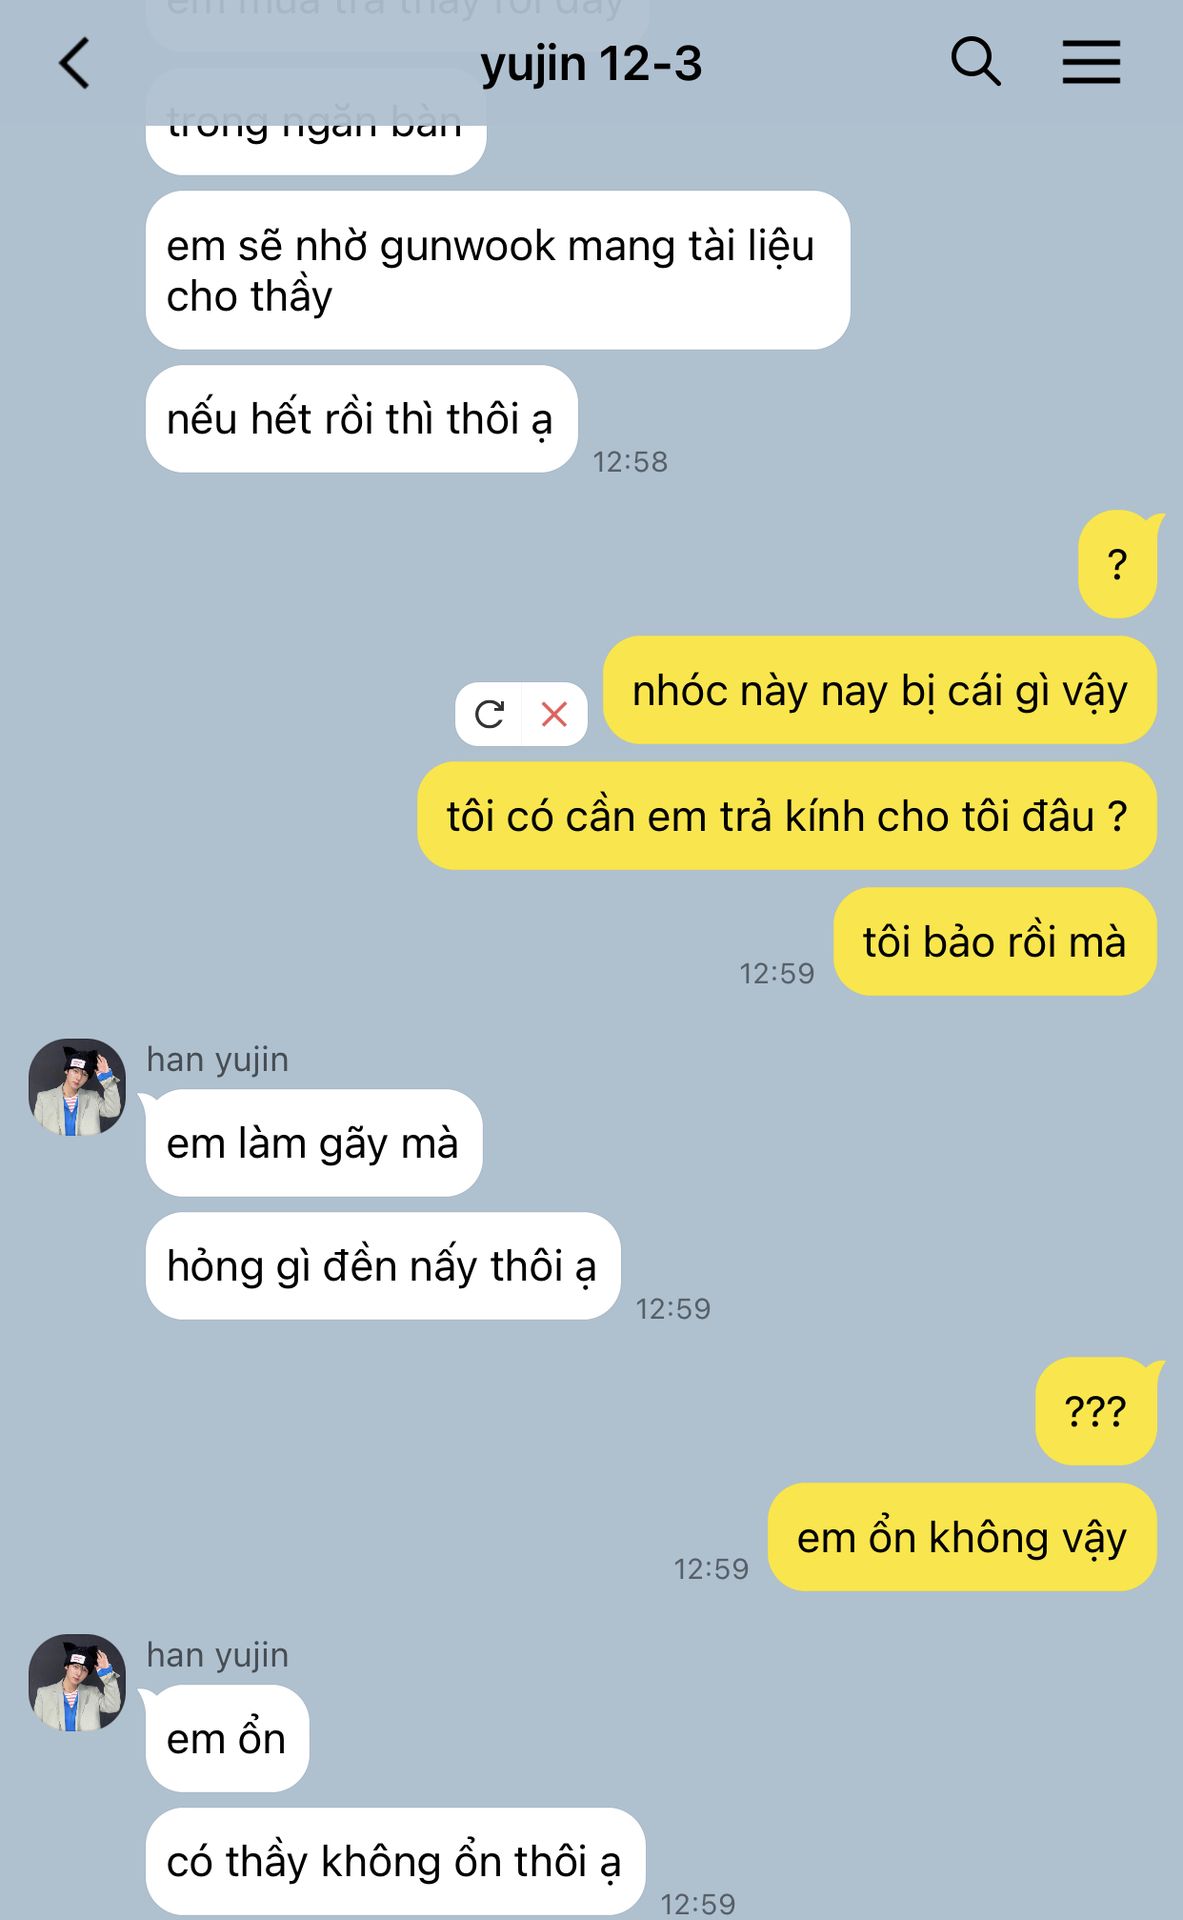The image size is (1183, 1920).
Task: Select message 'nếu hết rồi thì thôi ạ'
Action: (361, 419)
